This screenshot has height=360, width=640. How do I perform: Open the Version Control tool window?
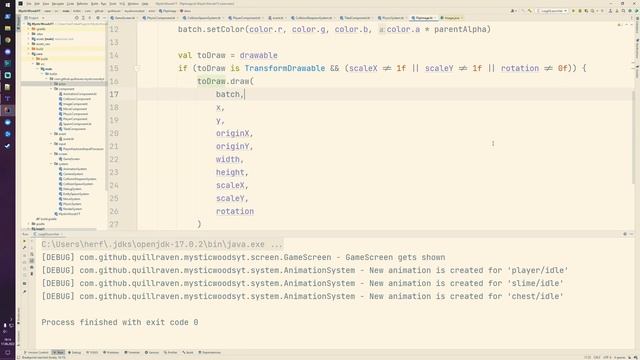(x=36, y=352)
